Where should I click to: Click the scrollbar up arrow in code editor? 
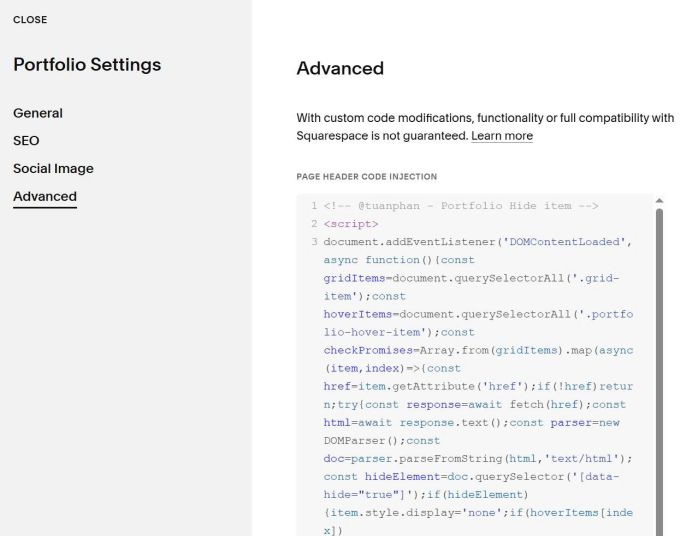tap(659, 201)
